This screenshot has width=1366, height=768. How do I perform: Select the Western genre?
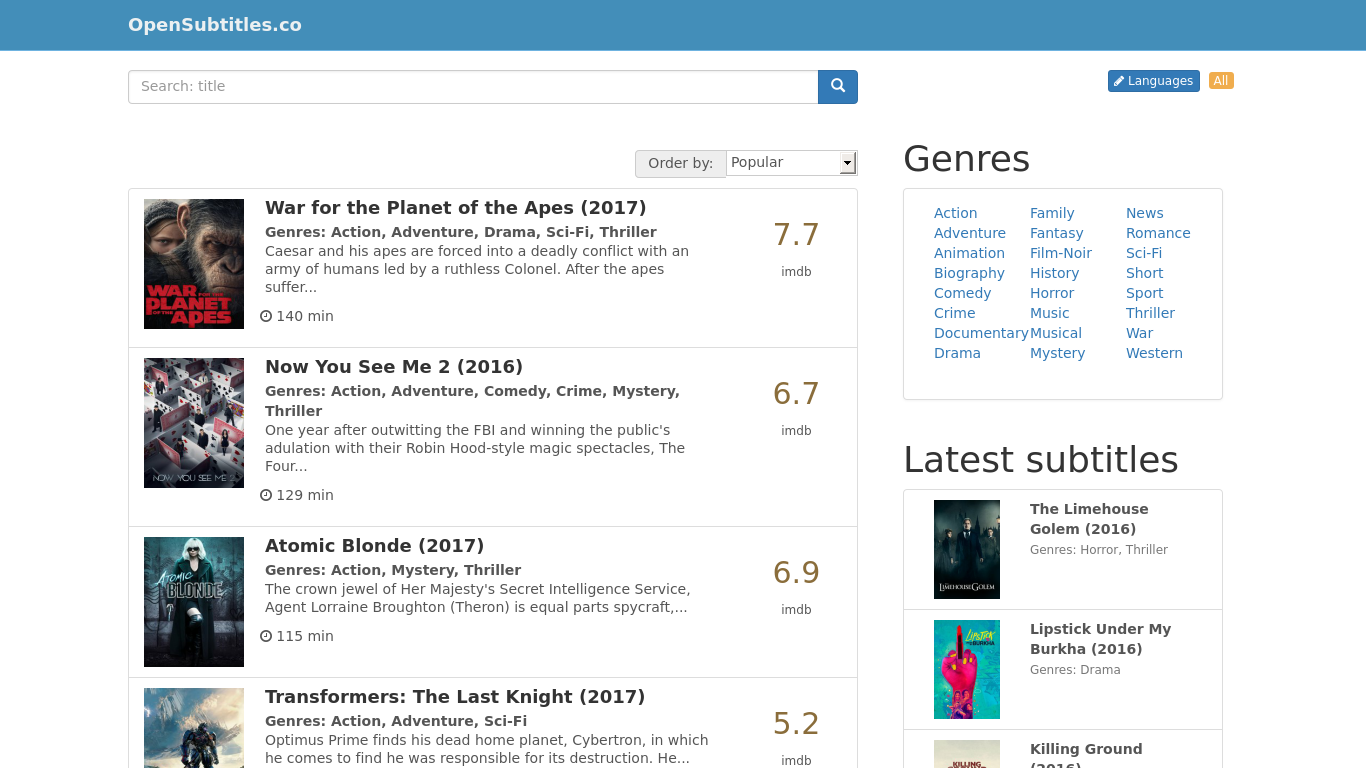click(1154, 353)
